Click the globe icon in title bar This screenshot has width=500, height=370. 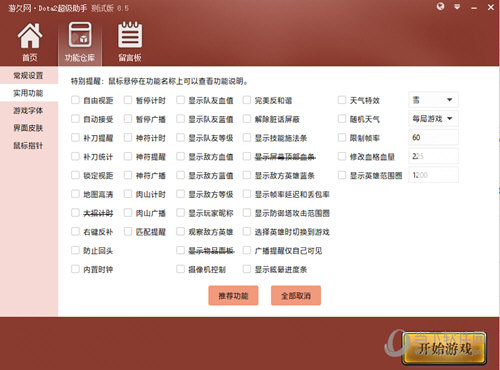(440, 7)
